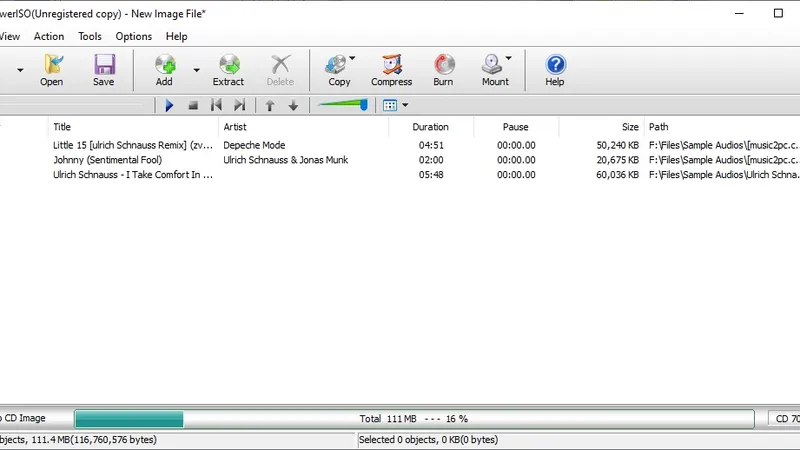Click the greyed Delete icon
The width and height of the screenshot is (800, 450).
coord(280,70)
